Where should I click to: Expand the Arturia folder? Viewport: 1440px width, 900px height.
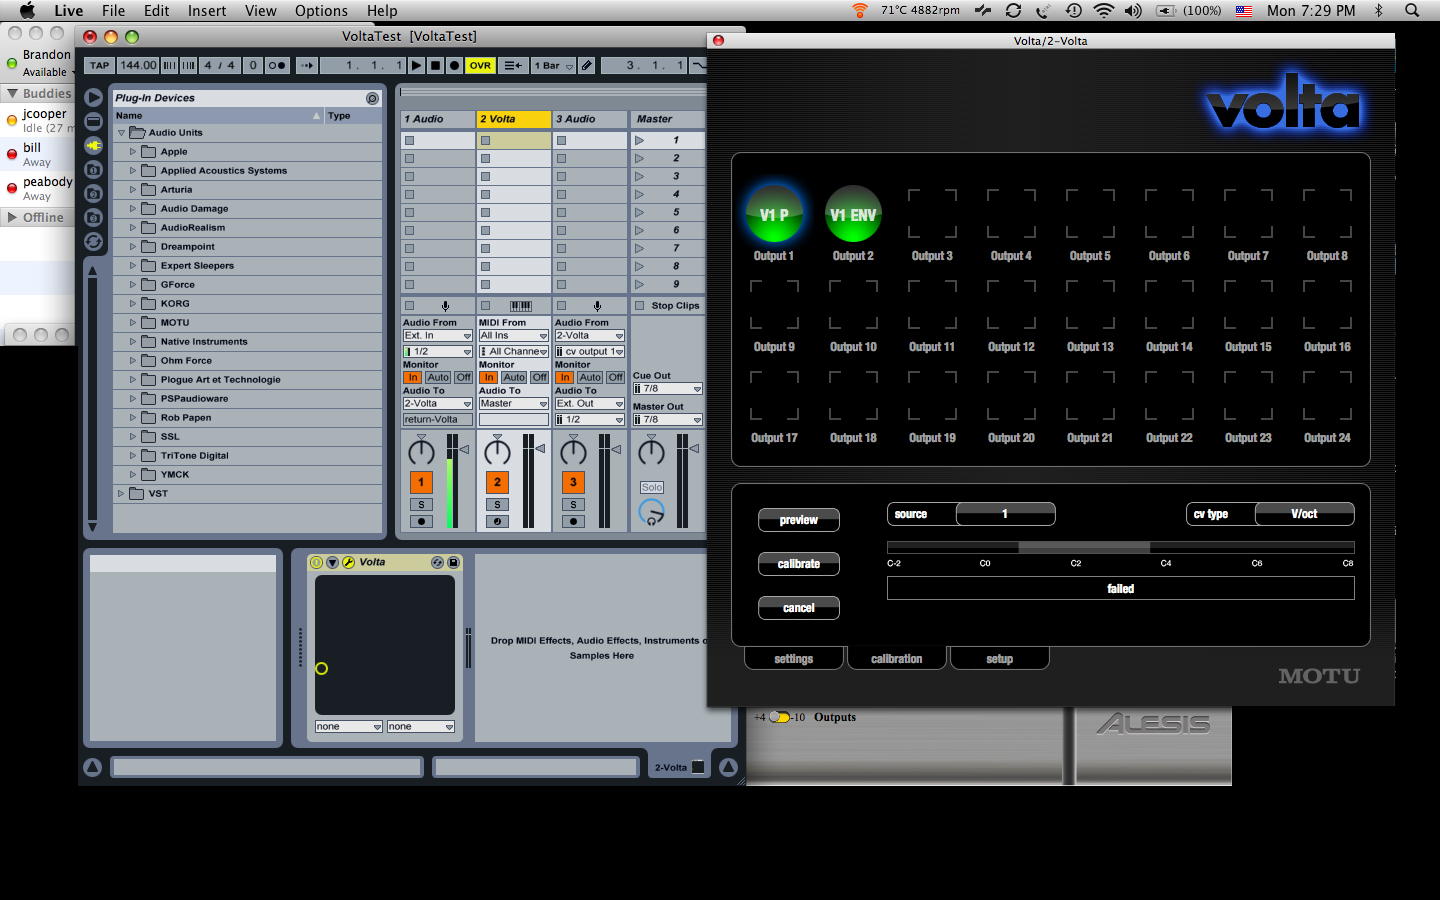click(133, 189)
